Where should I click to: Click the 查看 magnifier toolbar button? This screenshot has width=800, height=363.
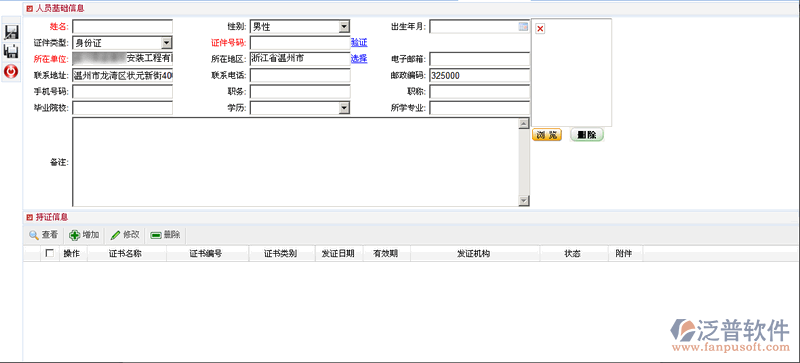click(x=43, y=235)
